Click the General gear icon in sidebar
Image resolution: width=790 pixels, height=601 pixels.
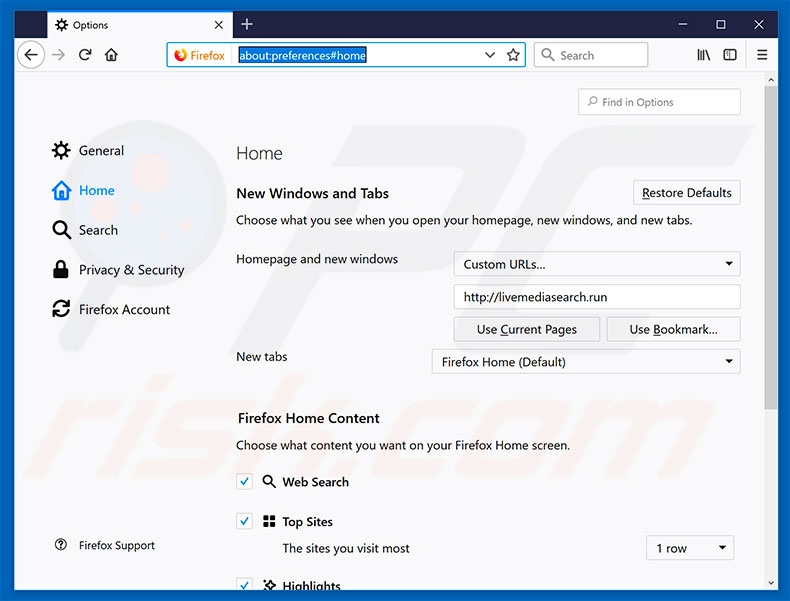point(61,151)
